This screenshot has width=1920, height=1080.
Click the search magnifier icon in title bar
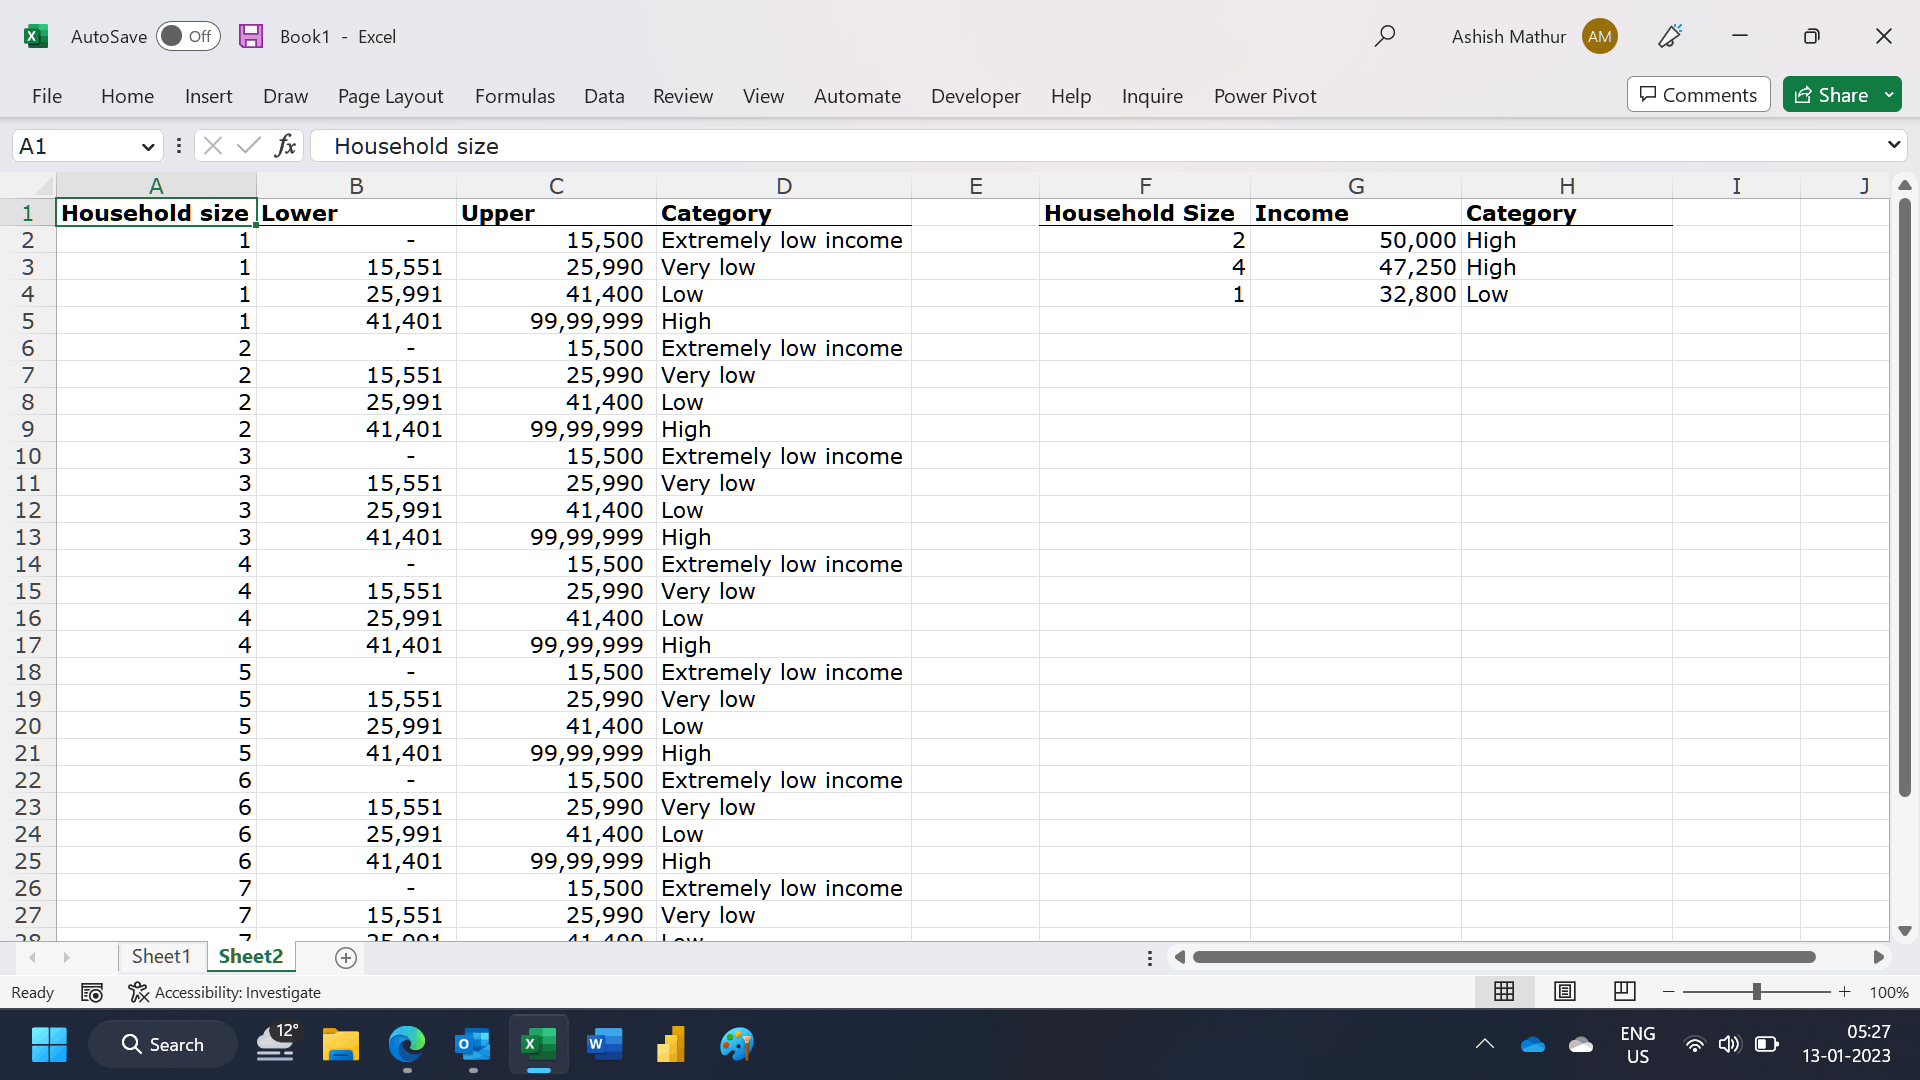point(1385,36)
